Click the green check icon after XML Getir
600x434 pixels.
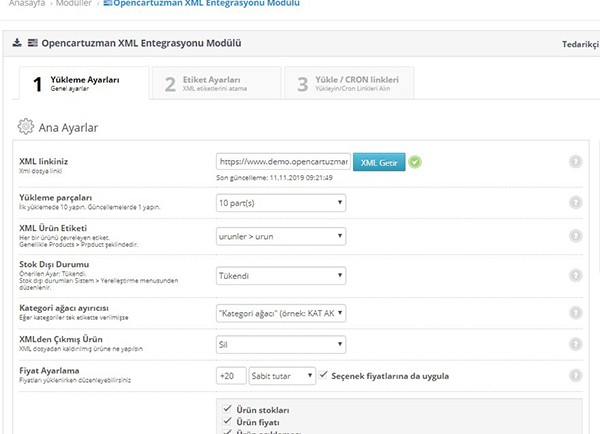coord(415,162)
